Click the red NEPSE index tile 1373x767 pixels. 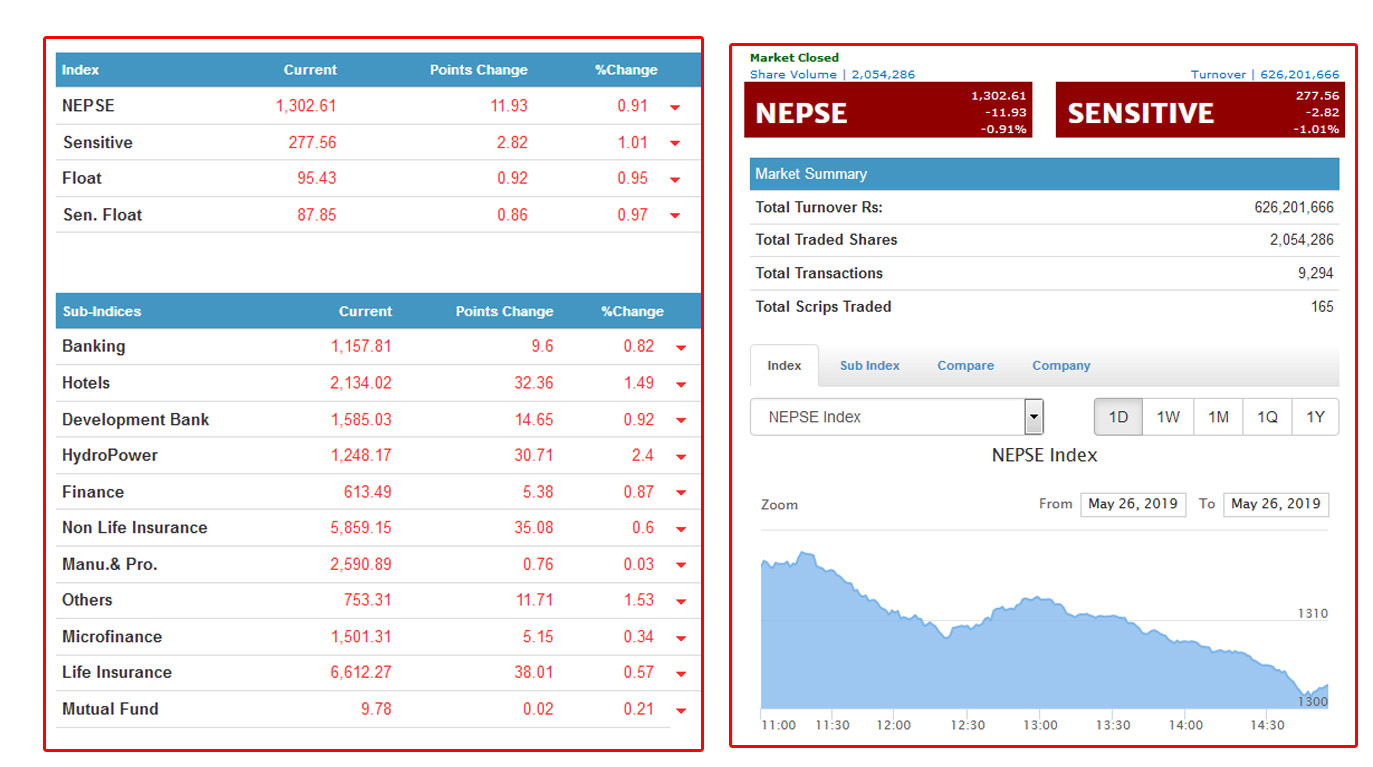point(888,110)
